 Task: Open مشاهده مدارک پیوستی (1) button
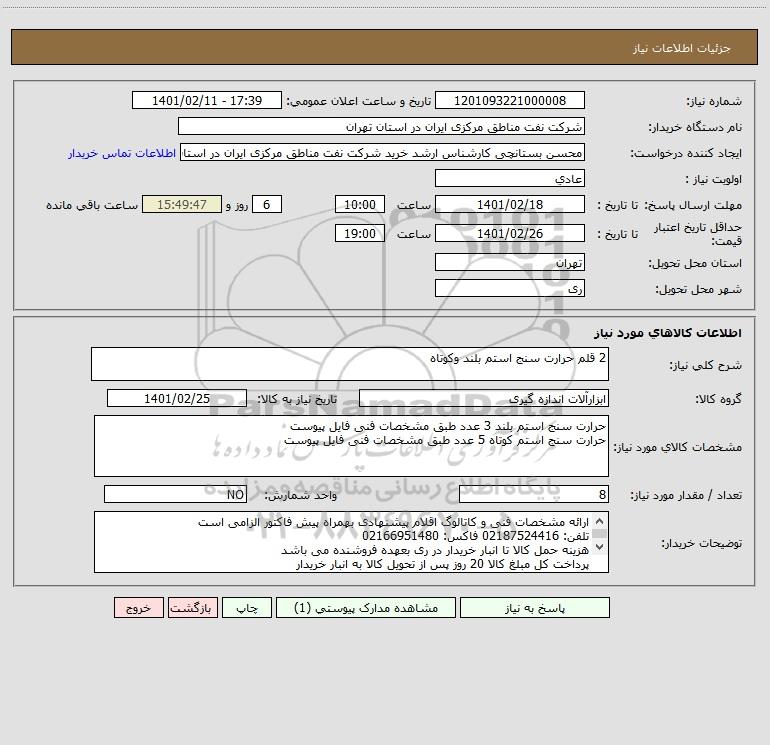(x=366, y=608)
